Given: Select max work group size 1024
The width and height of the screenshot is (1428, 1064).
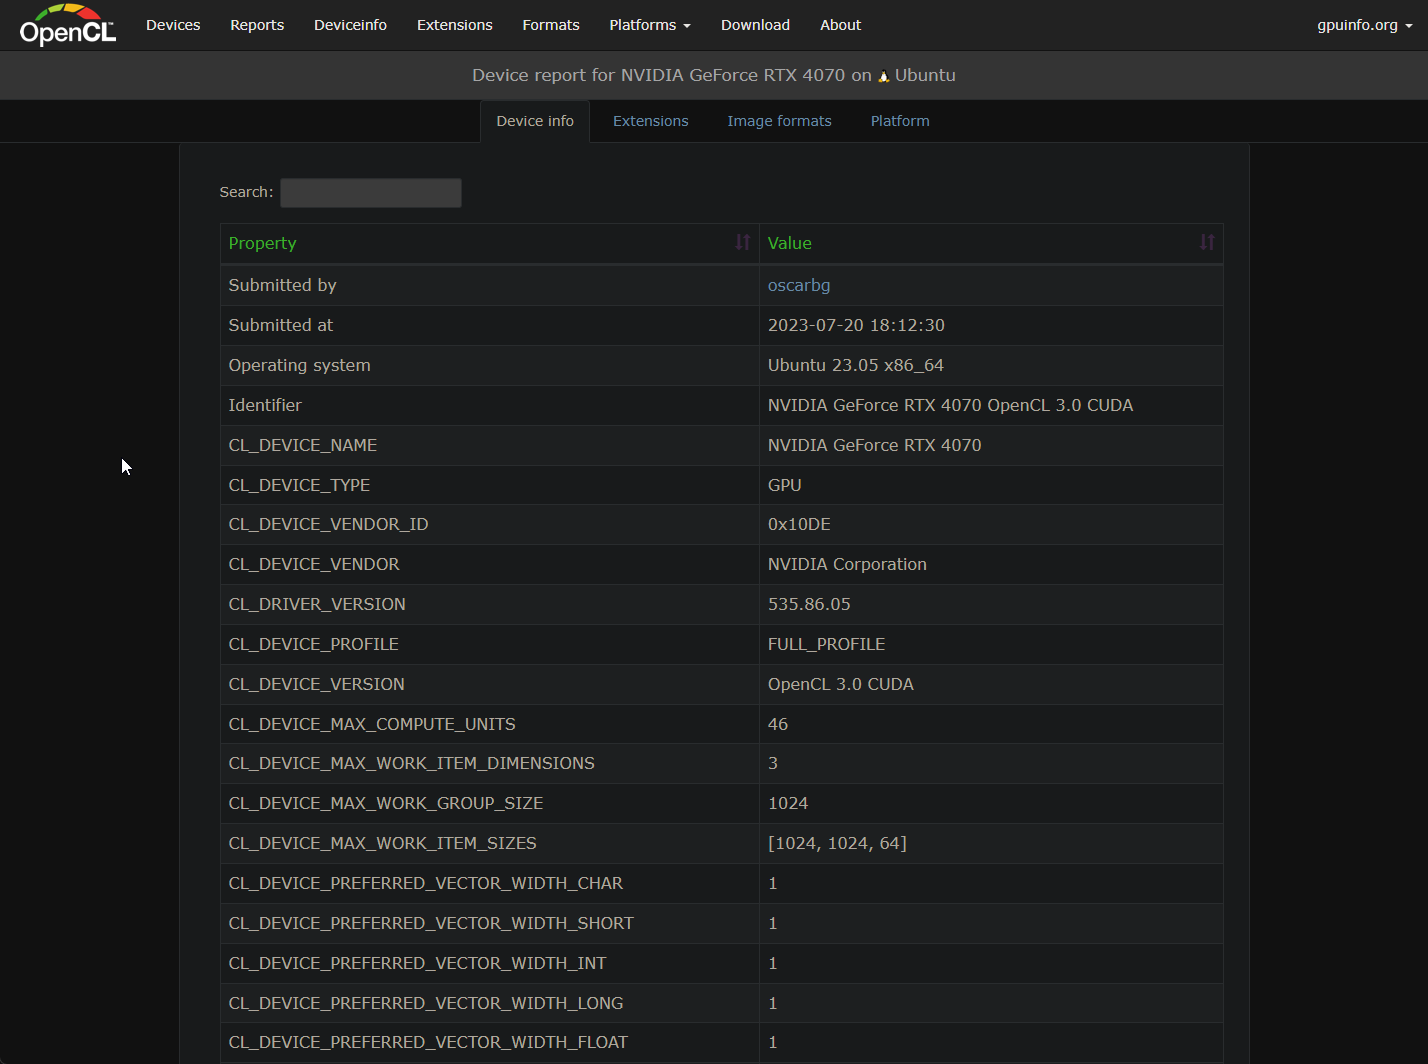Looking at the screenshot, I should [788, 803].
